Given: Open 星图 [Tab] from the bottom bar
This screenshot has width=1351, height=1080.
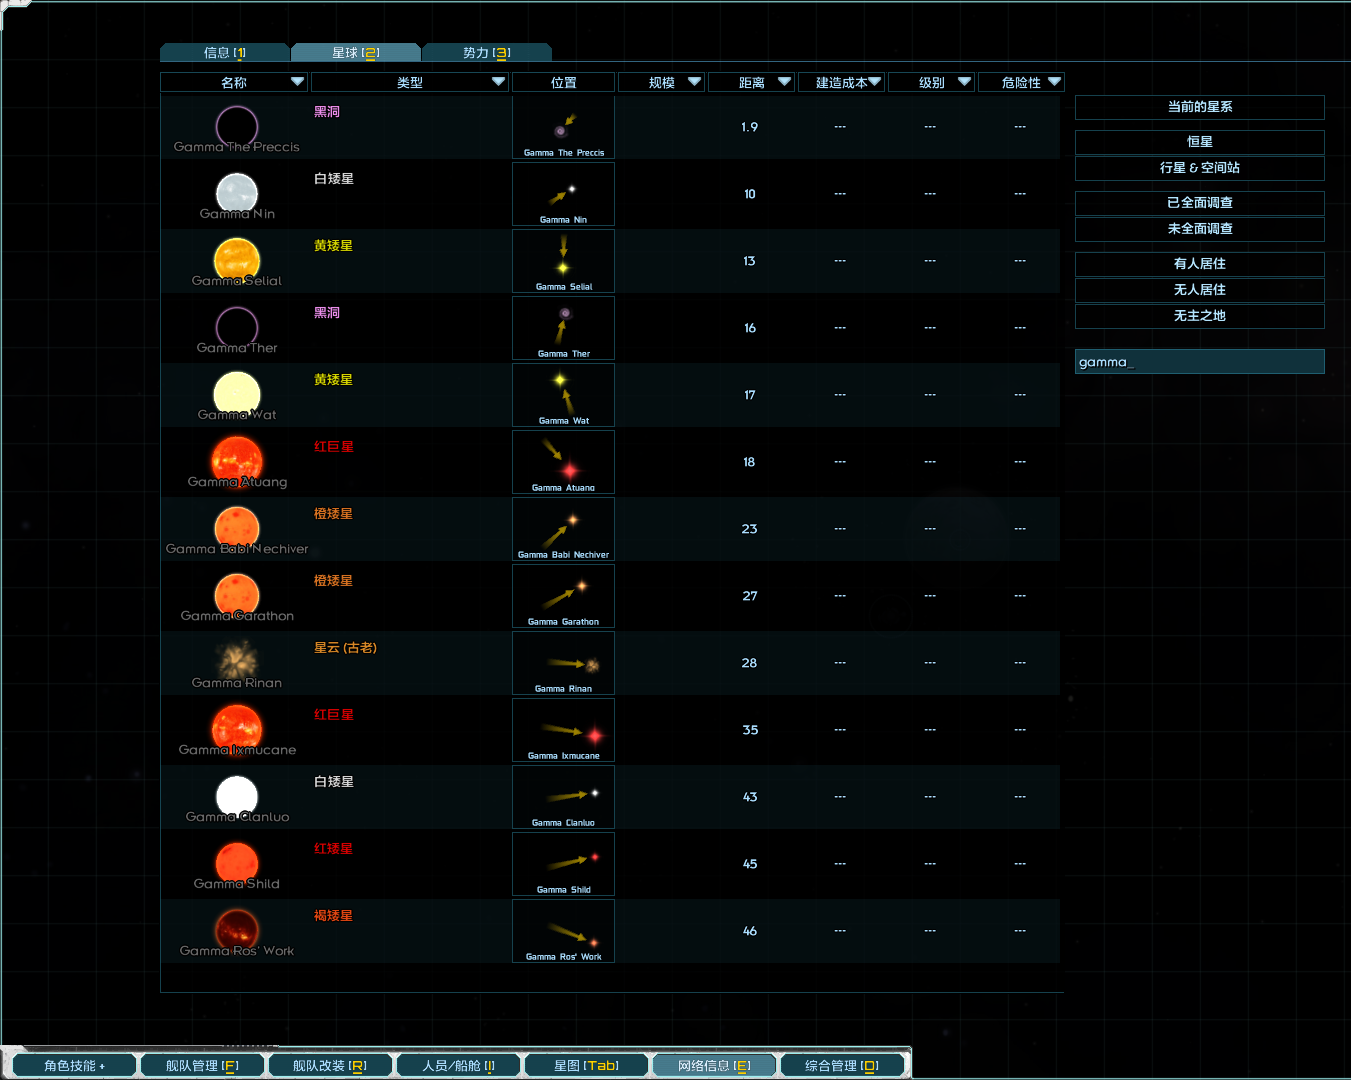Looking at the screenshot, I should coord(586,1064).
